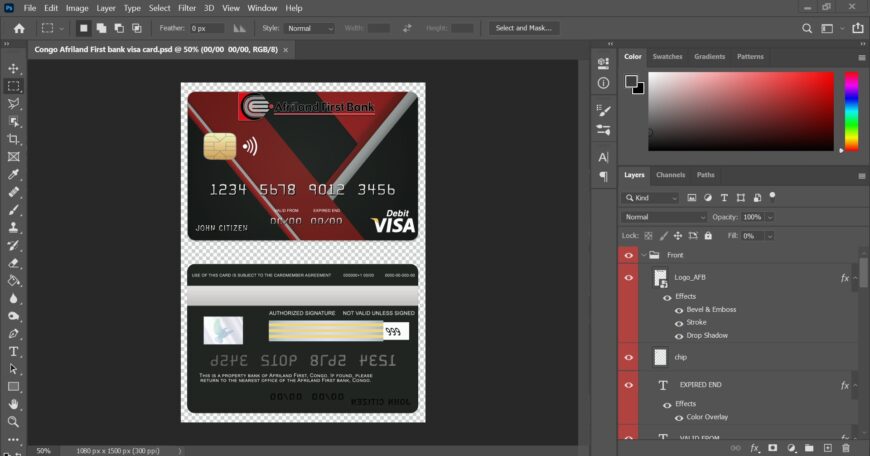The image size is (870, 456).
Task: Select the Blur tool
Action: [13, 298]
